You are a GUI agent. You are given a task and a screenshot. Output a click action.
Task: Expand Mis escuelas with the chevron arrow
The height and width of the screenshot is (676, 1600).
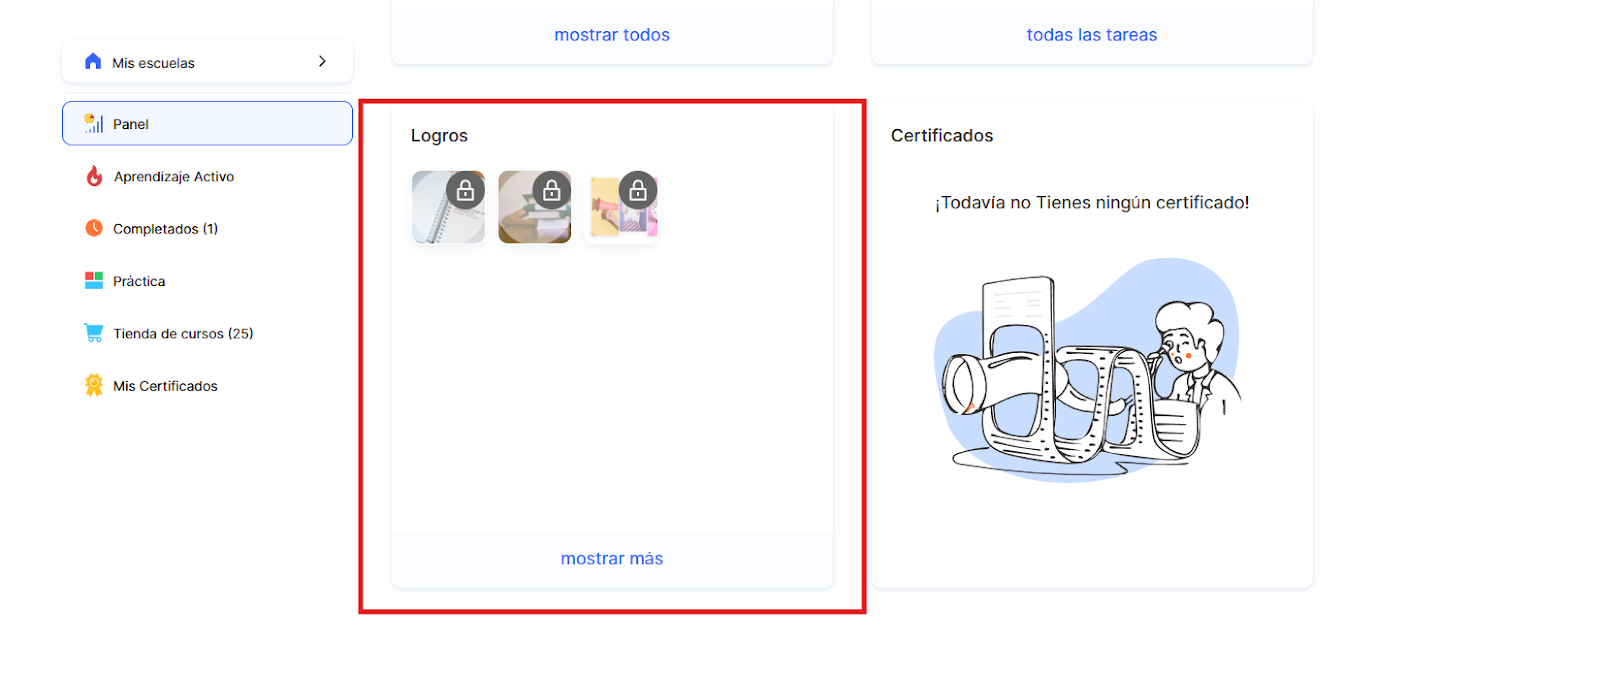[322, 61]
